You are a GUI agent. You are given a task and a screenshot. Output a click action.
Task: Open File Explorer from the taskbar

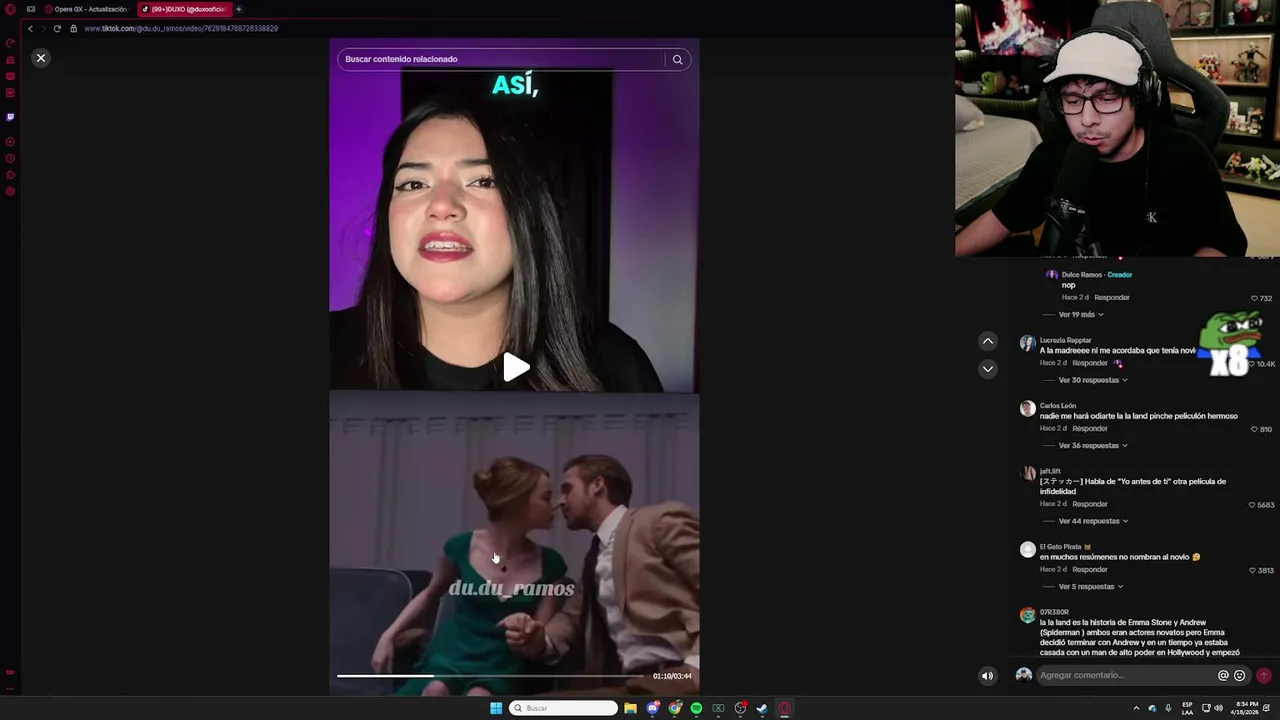pos(630,708)
